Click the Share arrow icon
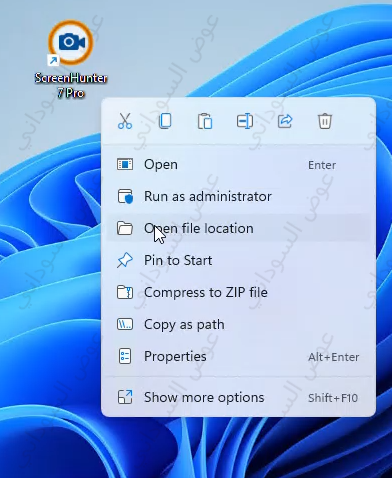The height and width of the screenshot is (478, 392). coord(285,121)
